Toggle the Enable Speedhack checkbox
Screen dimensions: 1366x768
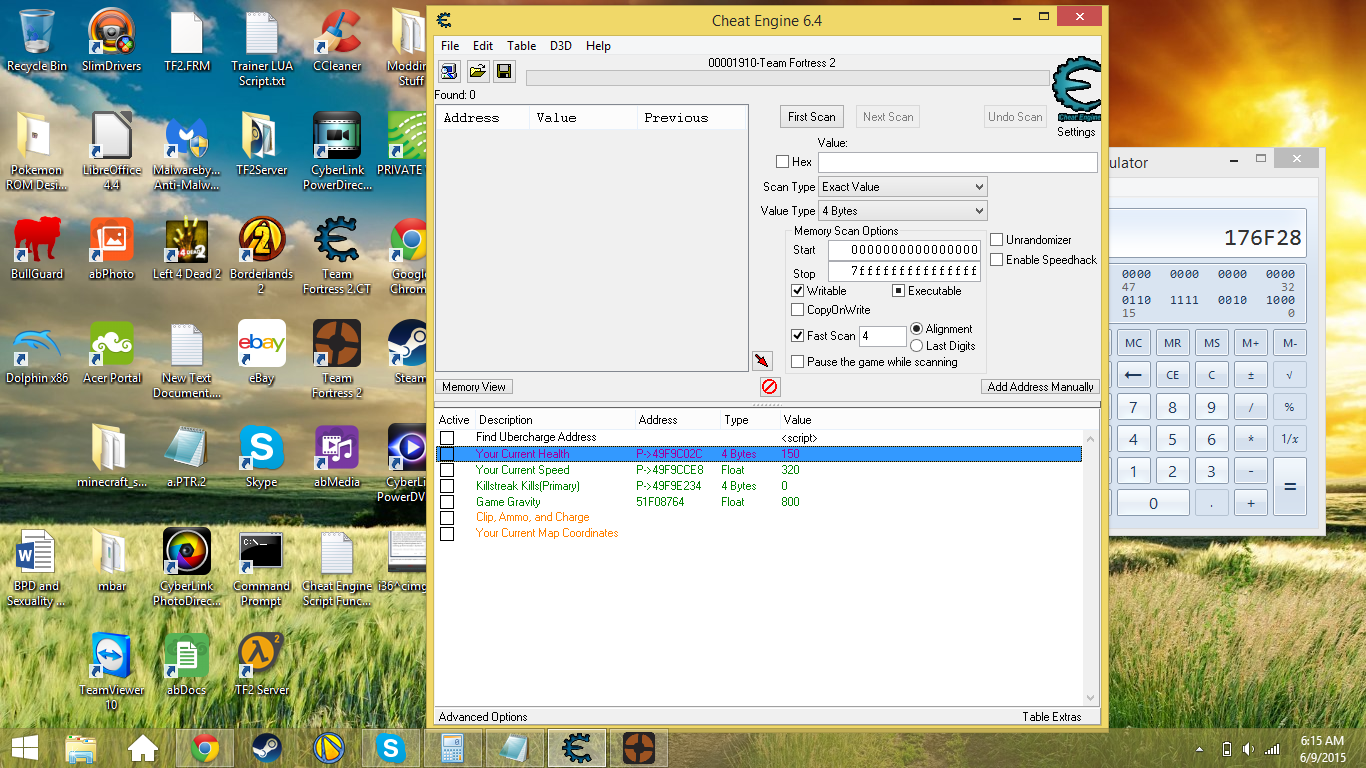coord(996,260)
